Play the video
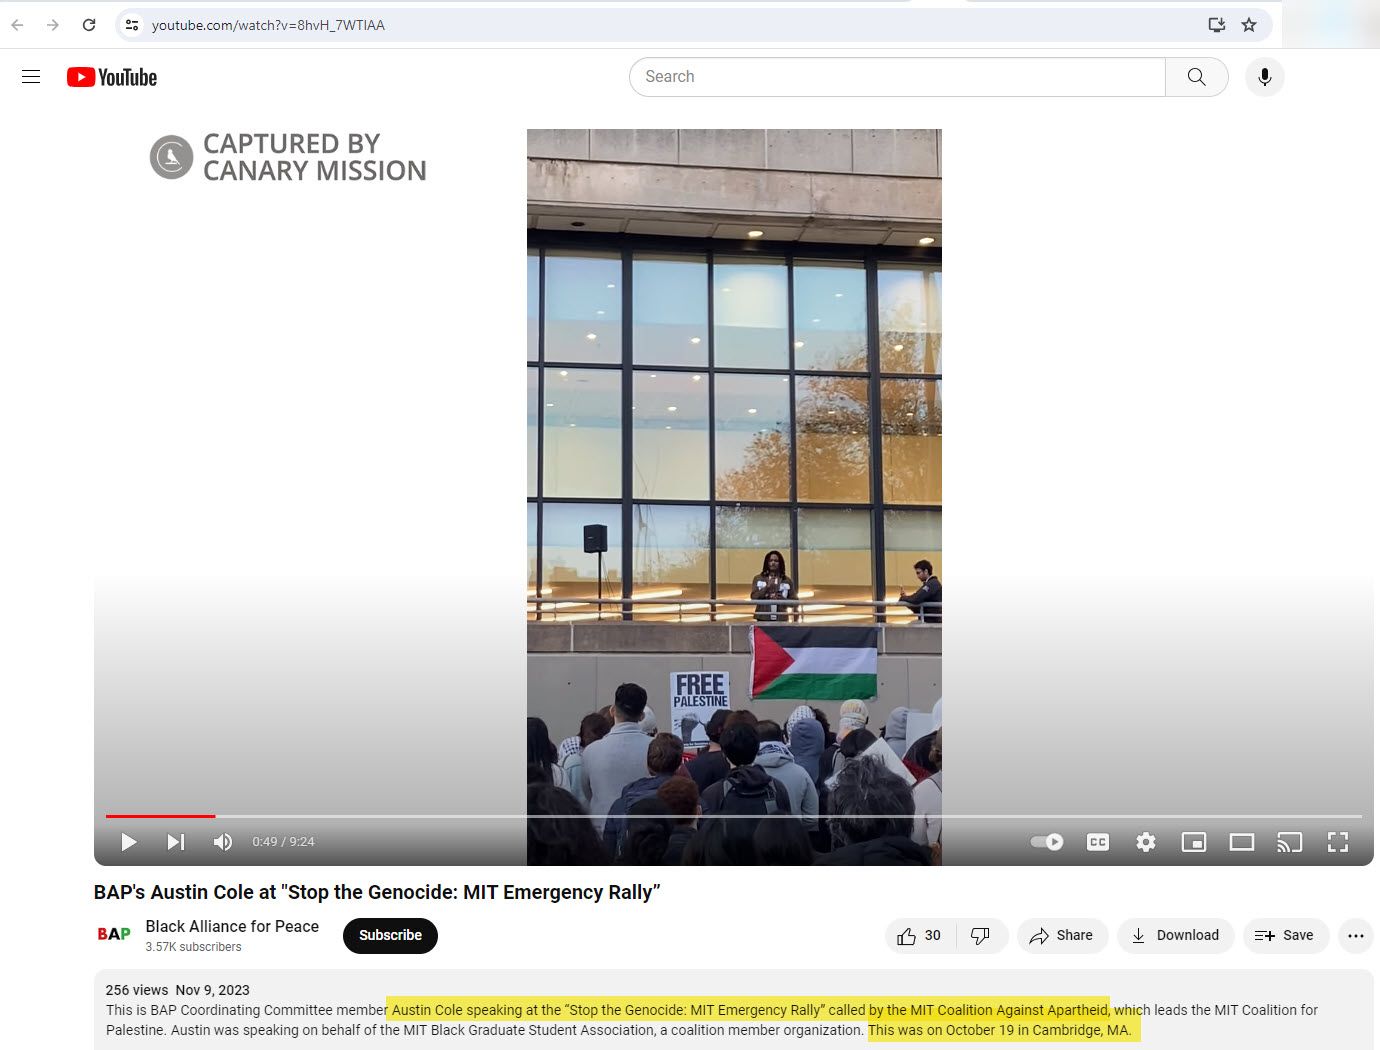1380x1050 pixels. (x=129, y=842)
